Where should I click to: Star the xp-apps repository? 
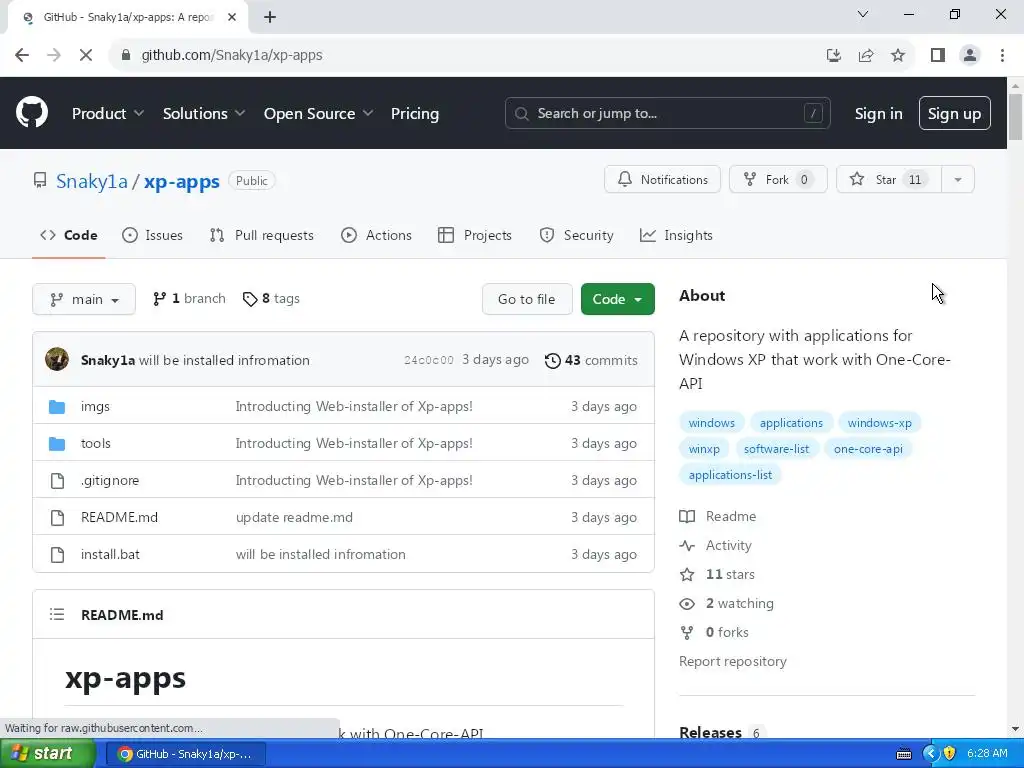click(889, 180)
